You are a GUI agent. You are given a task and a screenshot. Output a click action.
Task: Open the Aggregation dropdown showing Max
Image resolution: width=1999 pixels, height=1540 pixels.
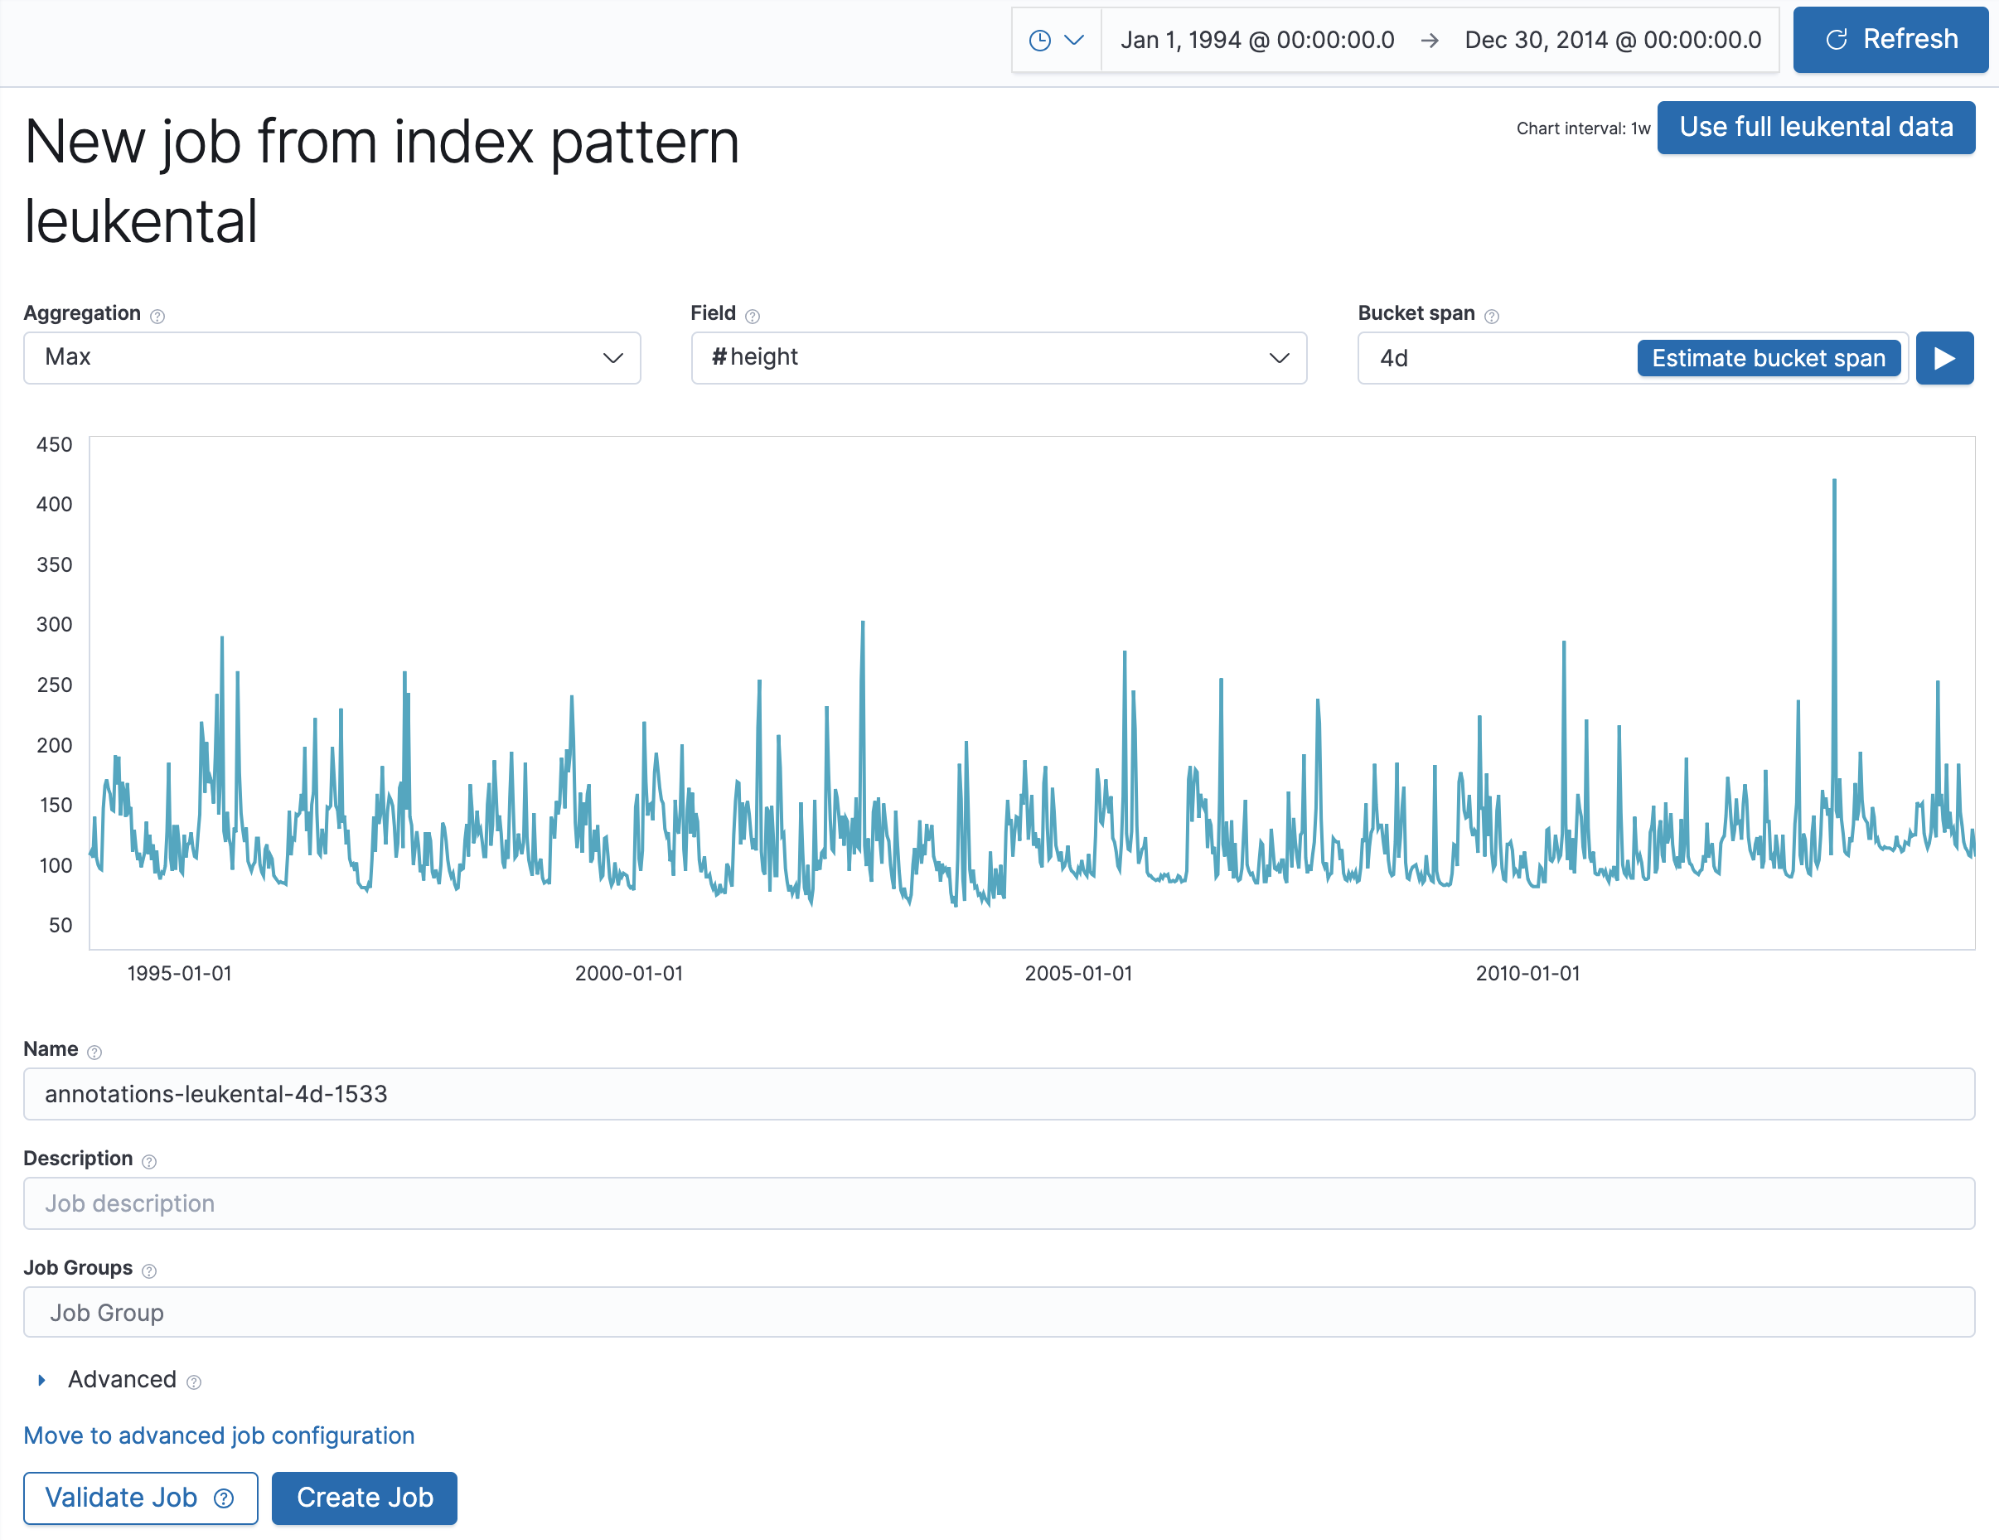pos(331,358)
